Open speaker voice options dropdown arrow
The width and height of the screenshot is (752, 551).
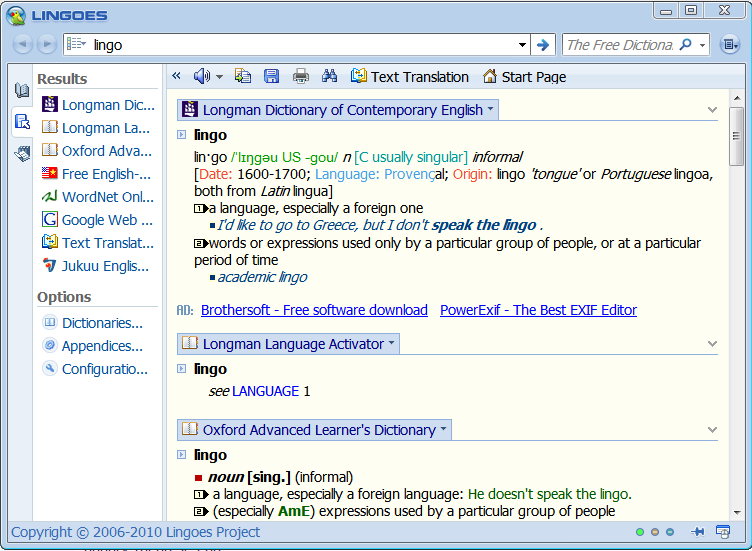pyautogui.click(x=220, y=77)
